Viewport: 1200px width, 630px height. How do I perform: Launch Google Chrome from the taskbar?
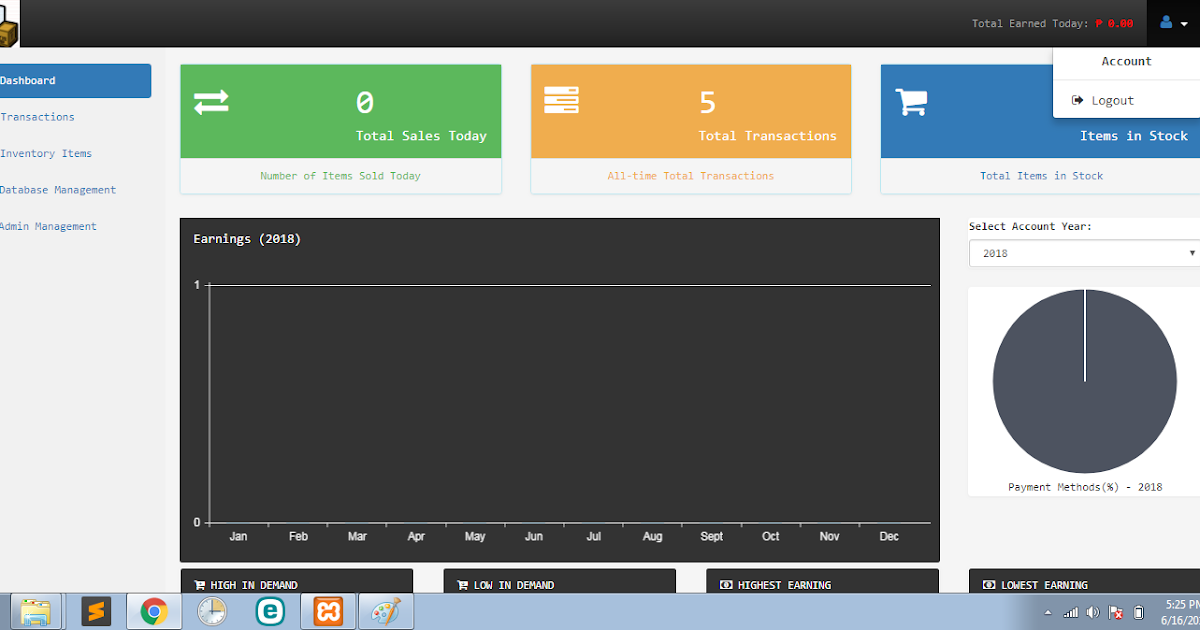coord(153,611)
